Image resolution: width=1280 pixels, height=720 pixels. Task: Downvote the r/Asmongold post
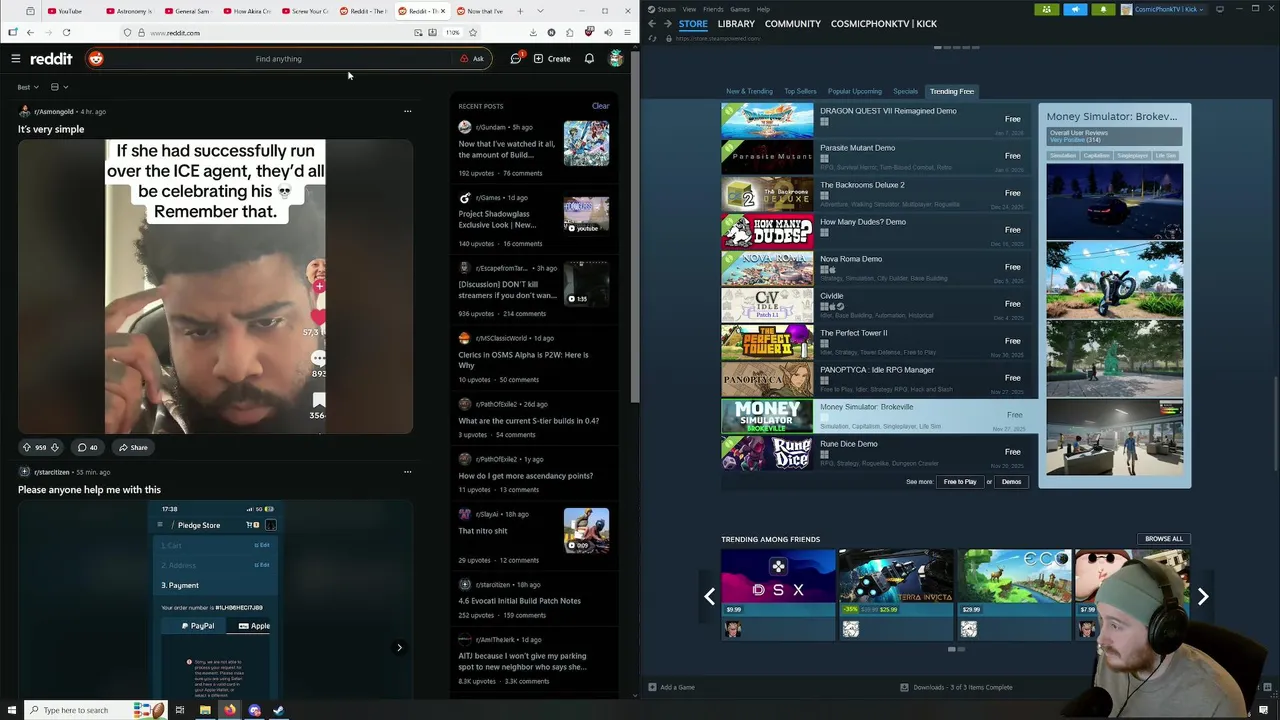55,447
